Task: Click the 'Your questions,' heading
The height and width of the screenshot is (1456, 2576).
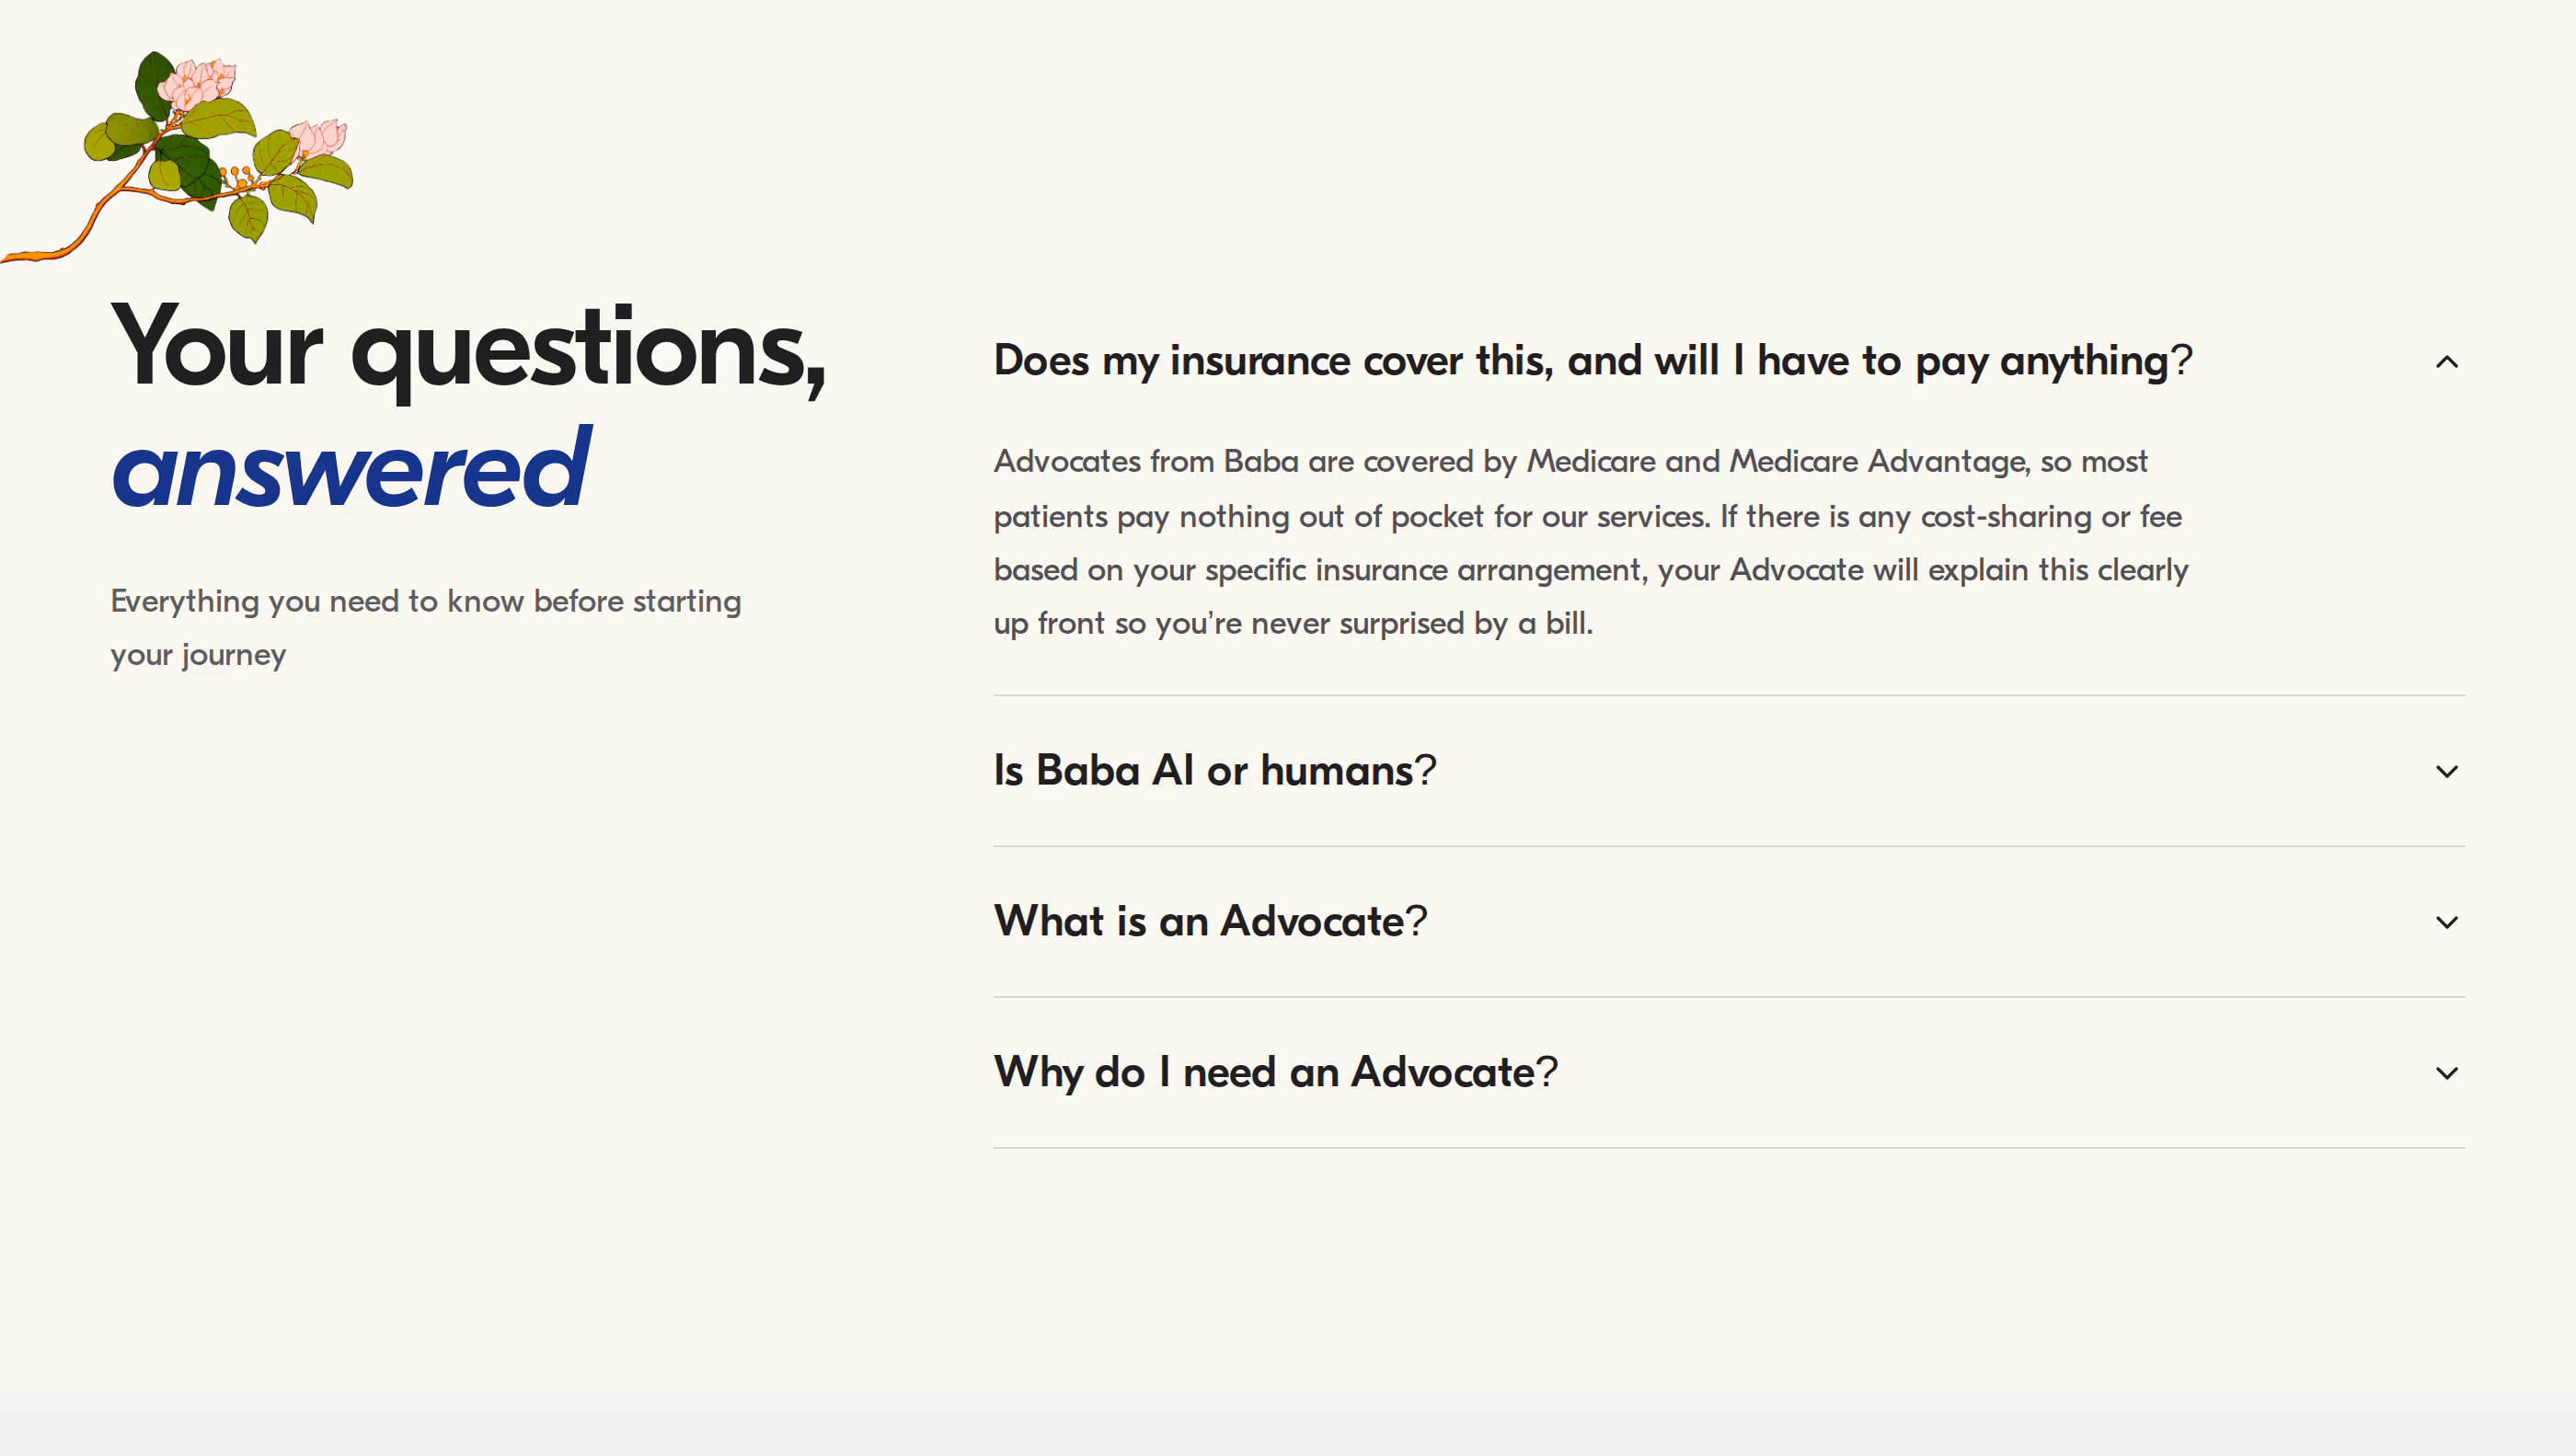Action: [468, 348]
